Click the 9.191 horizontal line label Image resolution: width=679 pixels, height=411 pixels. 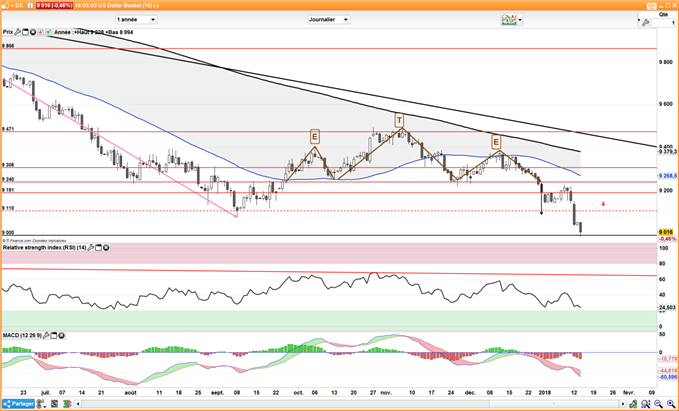coord(8,190)
